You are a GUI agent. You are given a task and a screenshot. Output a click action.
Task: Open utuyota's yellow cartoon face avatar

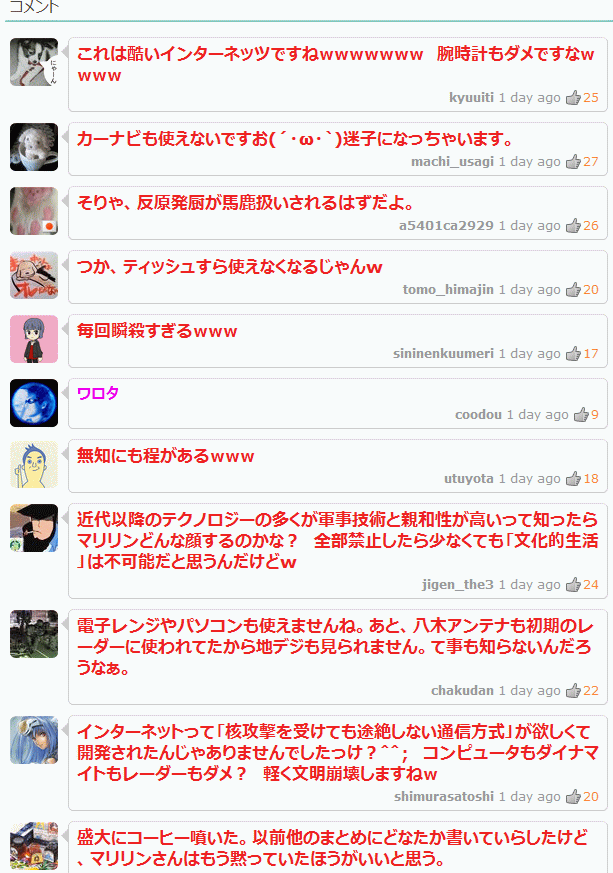(34, 464)
